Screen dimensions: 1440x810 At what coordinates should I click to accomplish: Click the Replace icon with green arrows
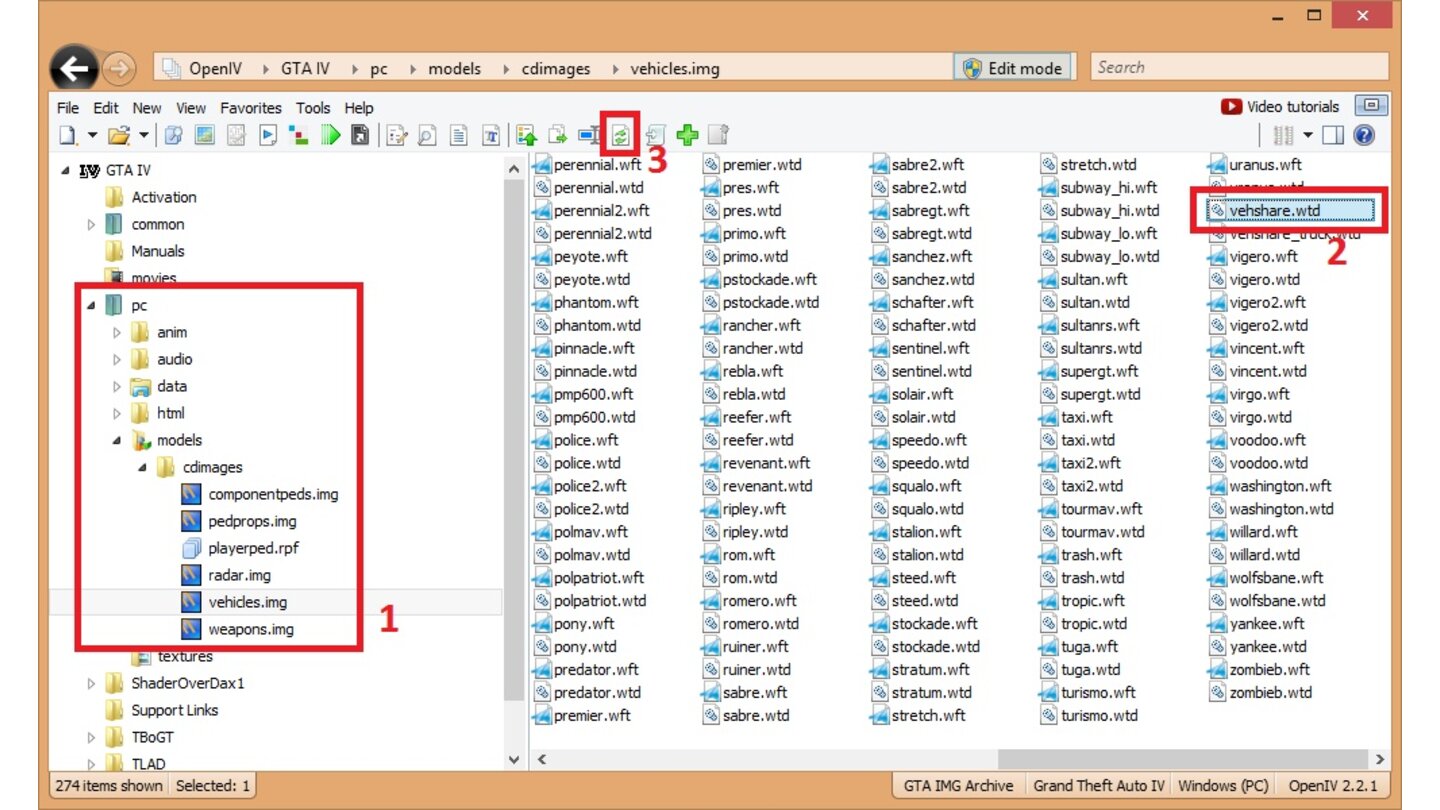coord(621,135)
